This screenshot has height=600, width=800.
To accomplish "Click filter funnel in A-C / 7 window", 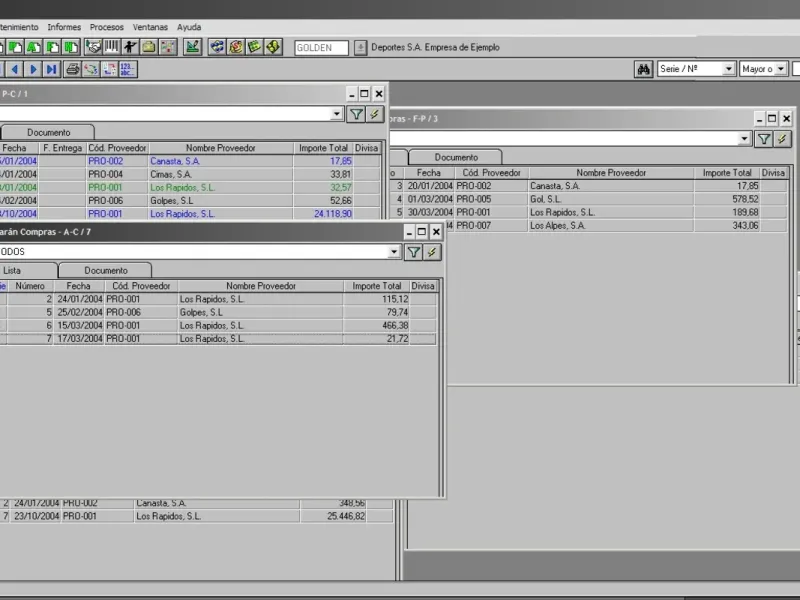I will (x=413, y=252).
